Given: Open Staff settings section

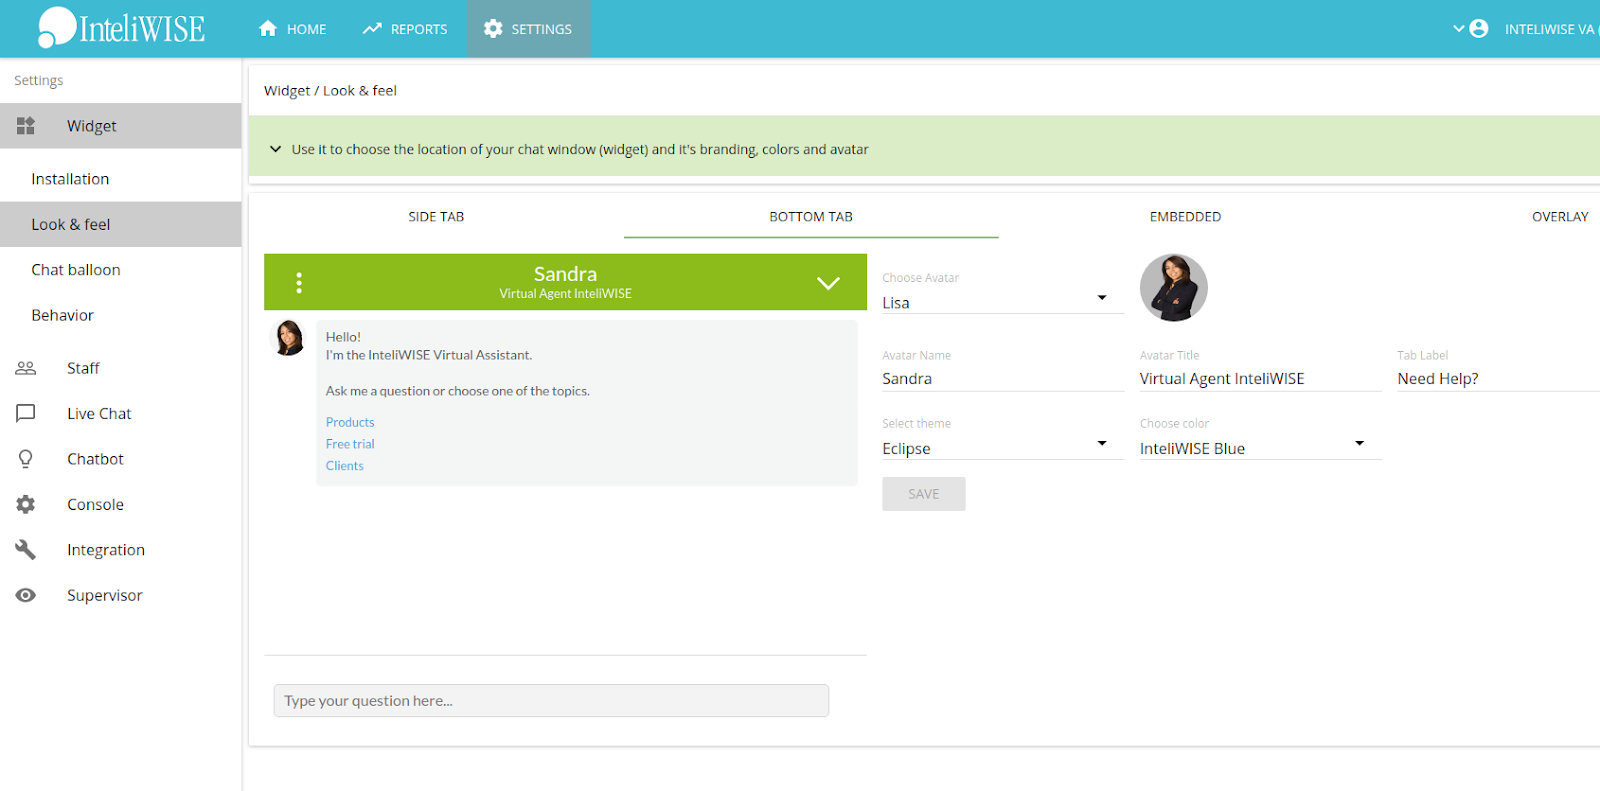Looking at the screenshot, I should [x=121, y=368].
